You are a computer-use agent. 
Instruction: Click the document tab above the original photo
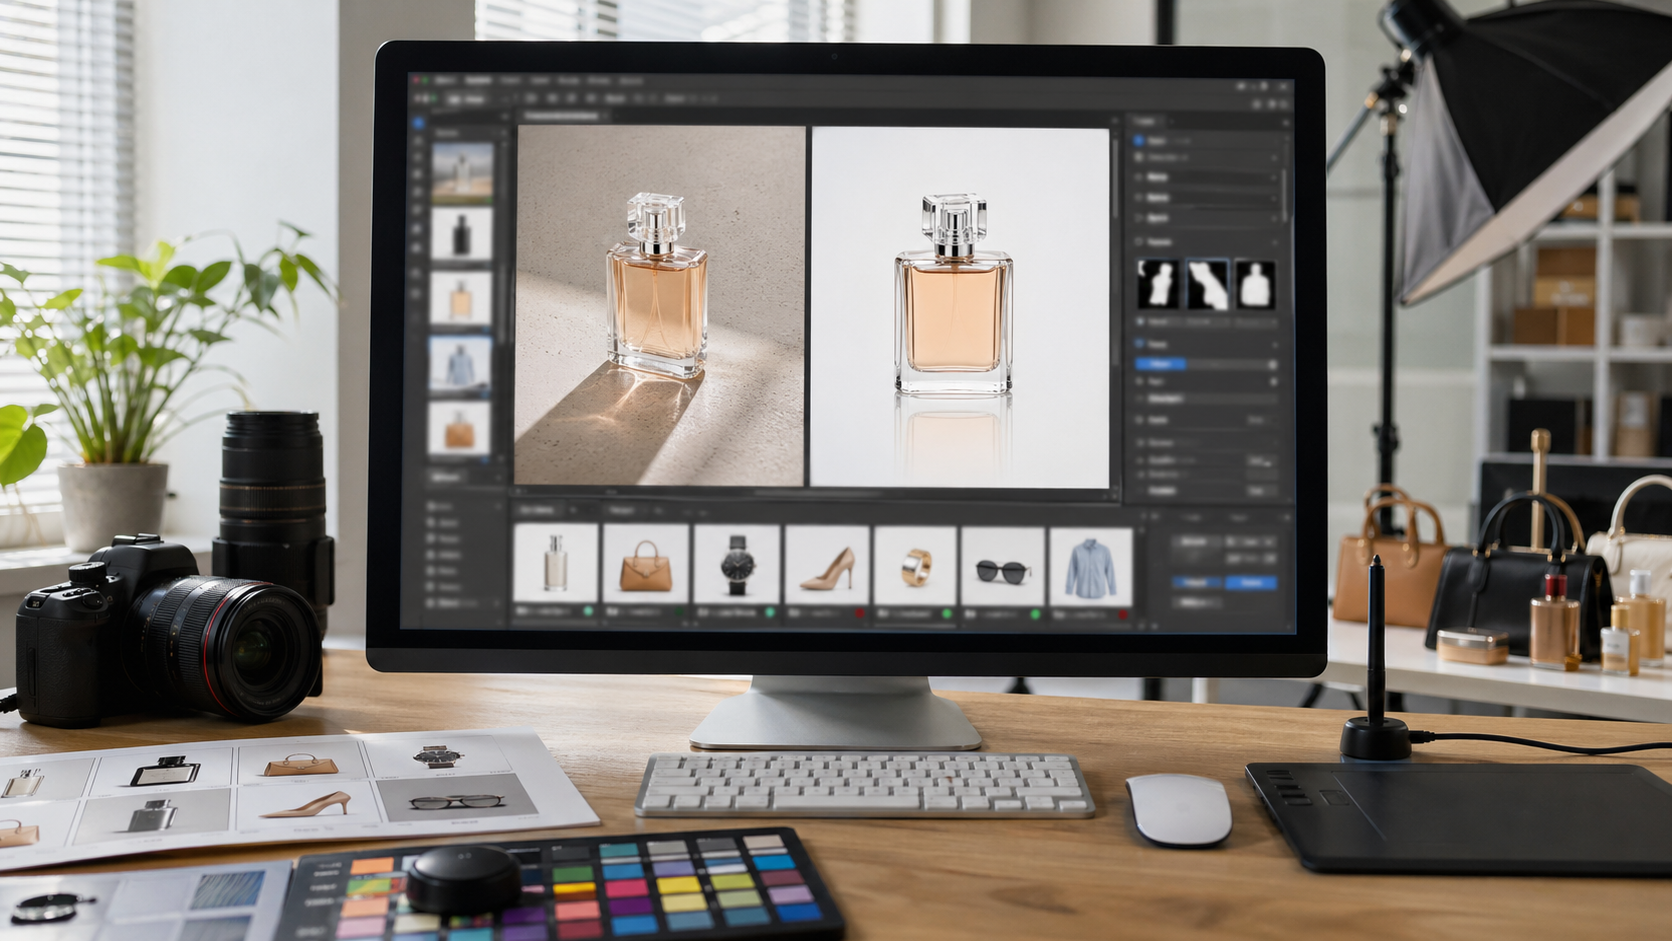point(560,117)
